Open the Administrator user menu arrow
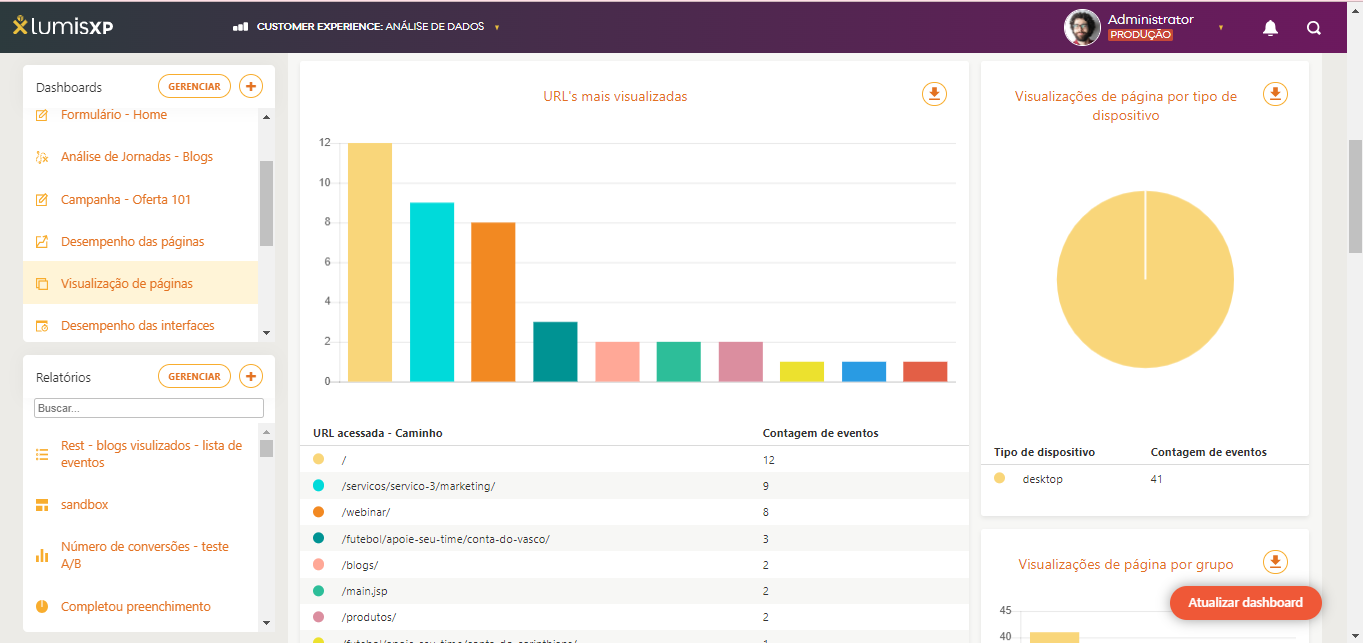1363x643 pixels. point(1221,28)
